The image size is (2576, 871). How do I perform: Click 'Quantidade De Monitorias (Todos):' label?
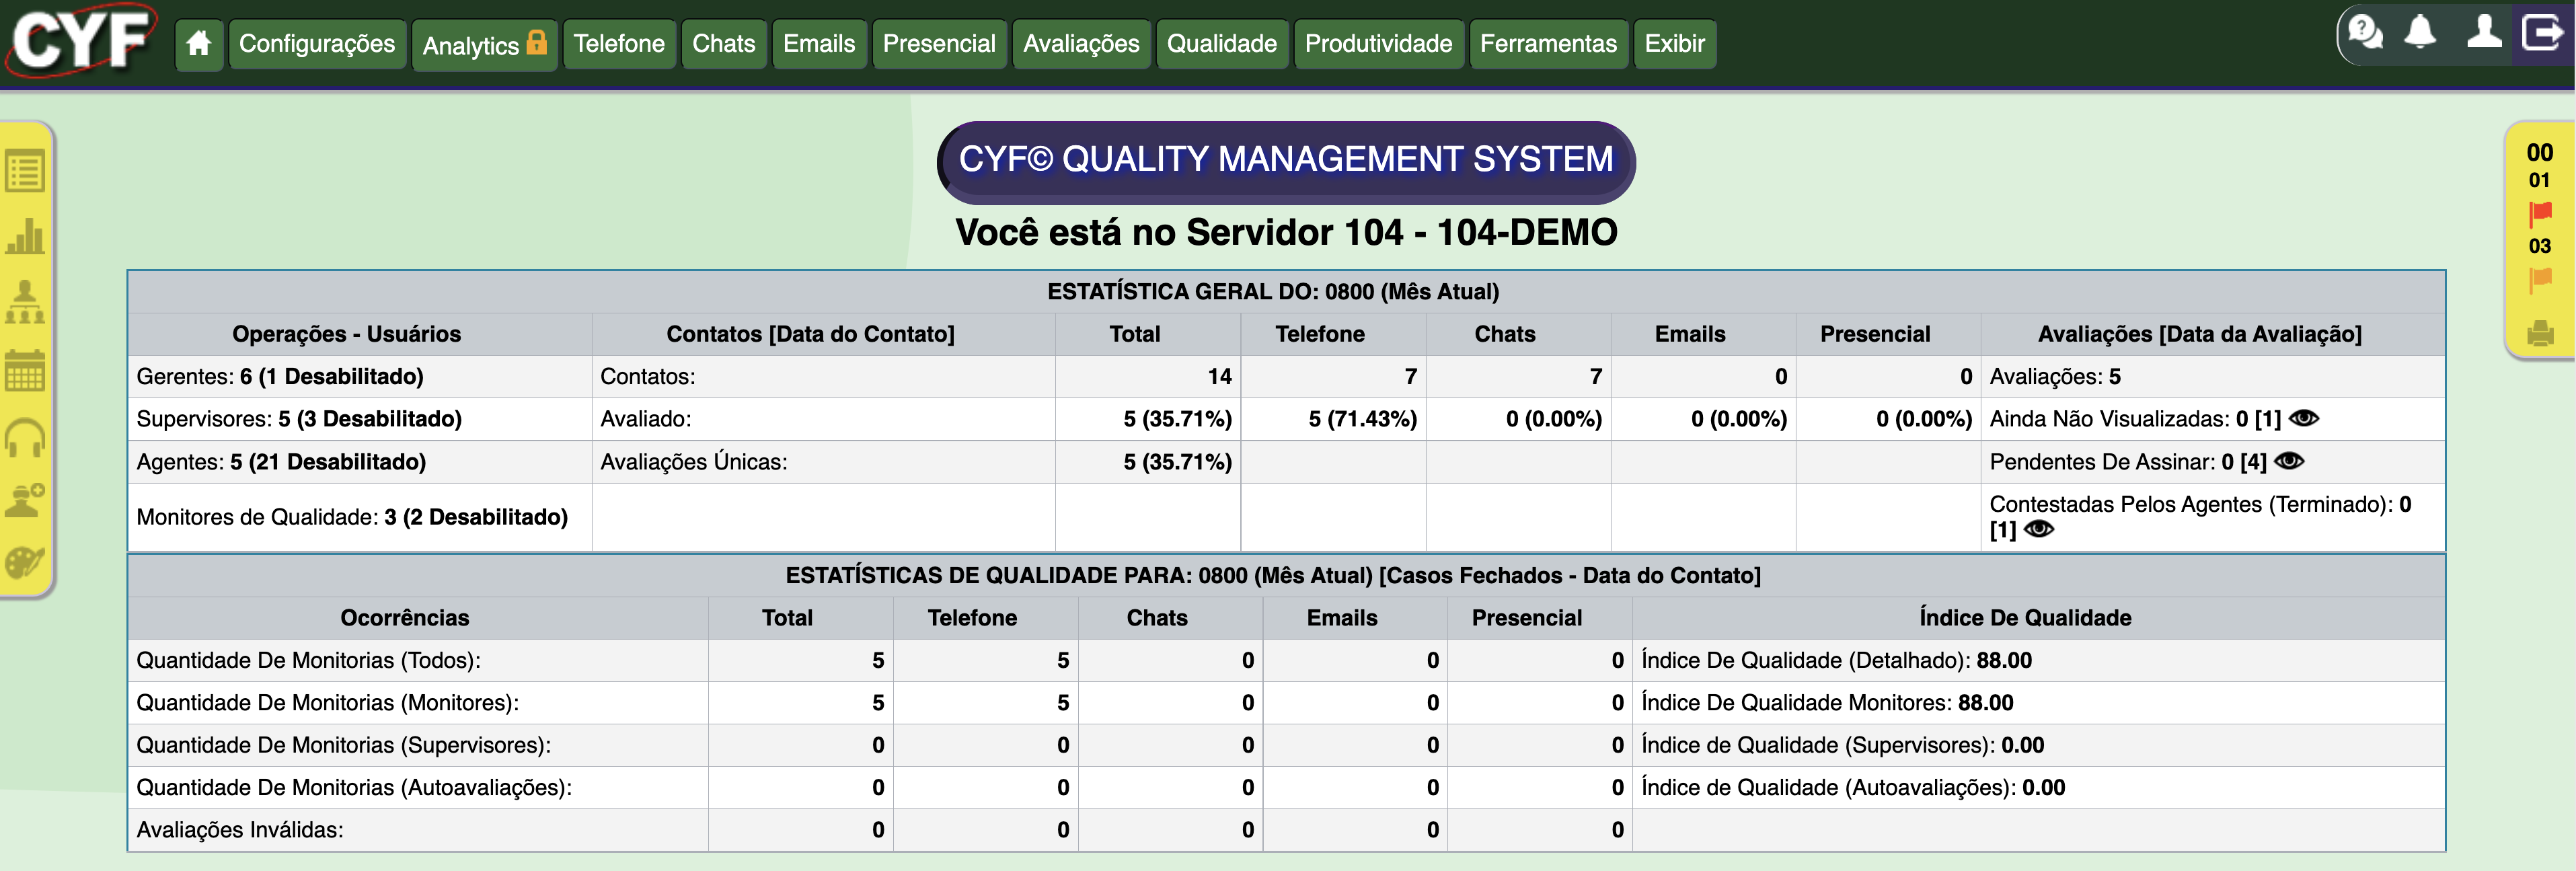point(308,661)
